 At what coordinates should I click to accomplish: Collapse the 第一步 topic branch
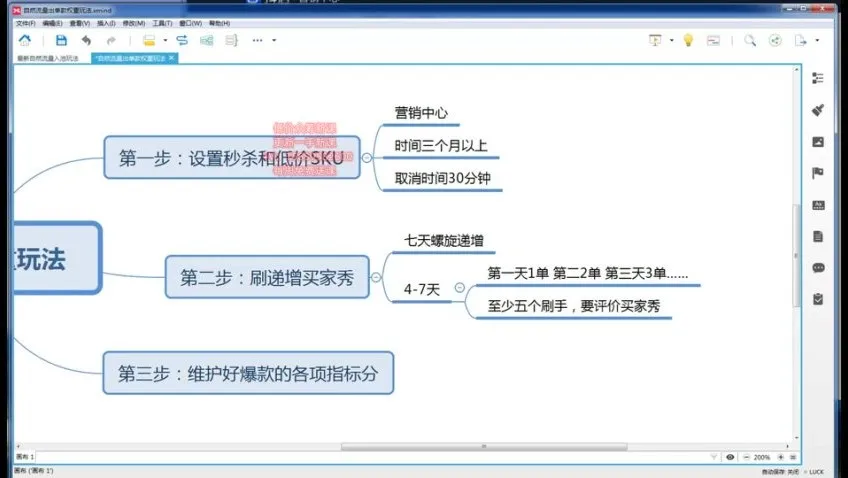(x=367, y=157)
